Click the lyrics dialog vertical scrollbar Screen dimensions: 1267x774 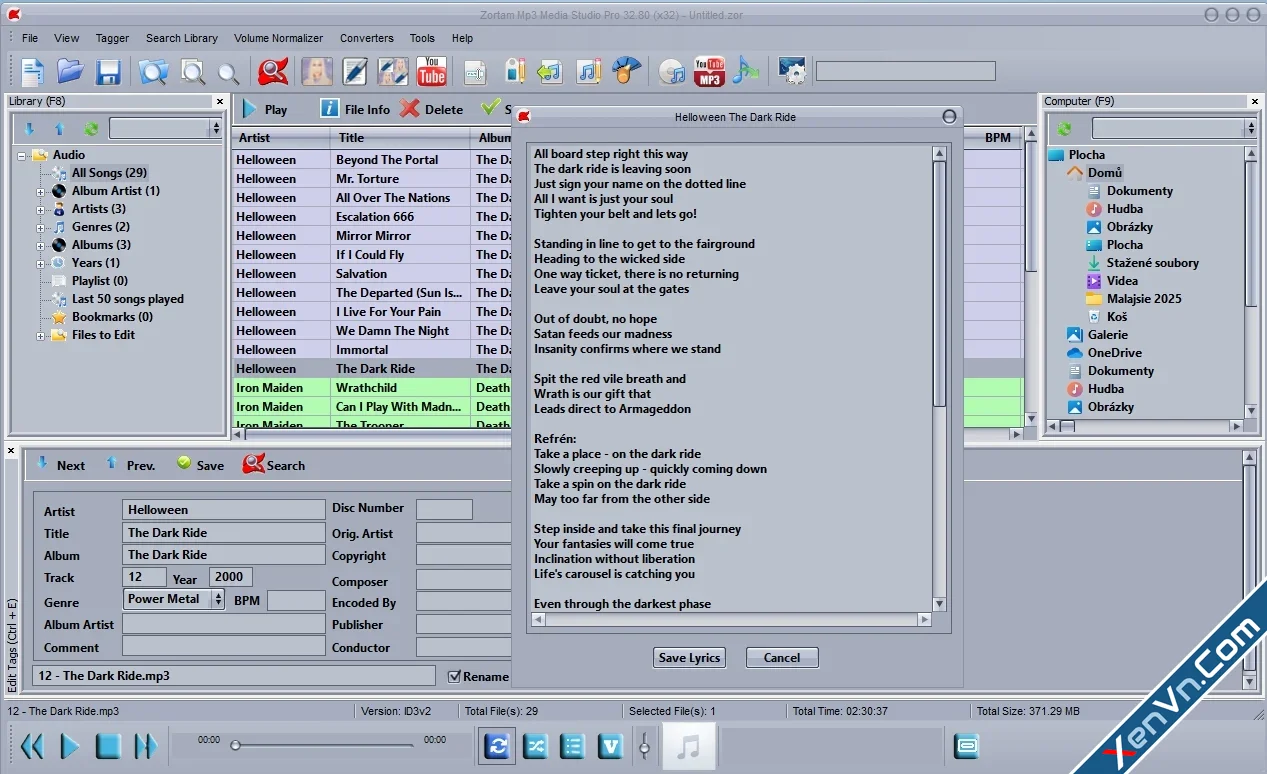coord(939,378)
